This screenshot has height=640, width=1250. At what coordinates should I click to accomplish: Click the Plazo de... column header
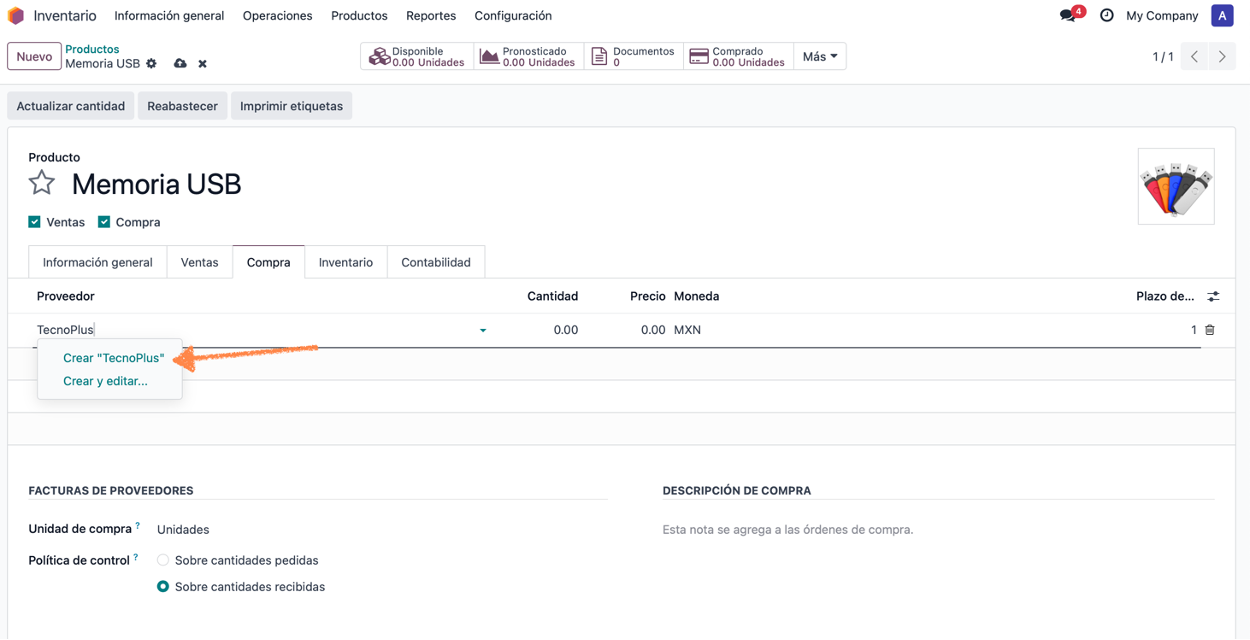click(x=1165, y=296)
